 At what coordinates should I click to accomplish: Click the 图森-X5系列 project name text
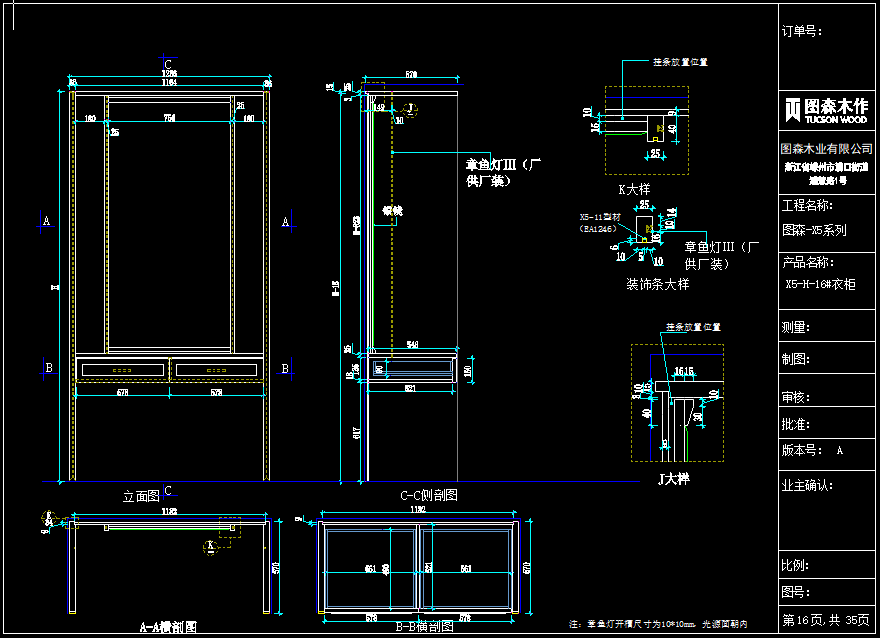(x=813, y=229)
